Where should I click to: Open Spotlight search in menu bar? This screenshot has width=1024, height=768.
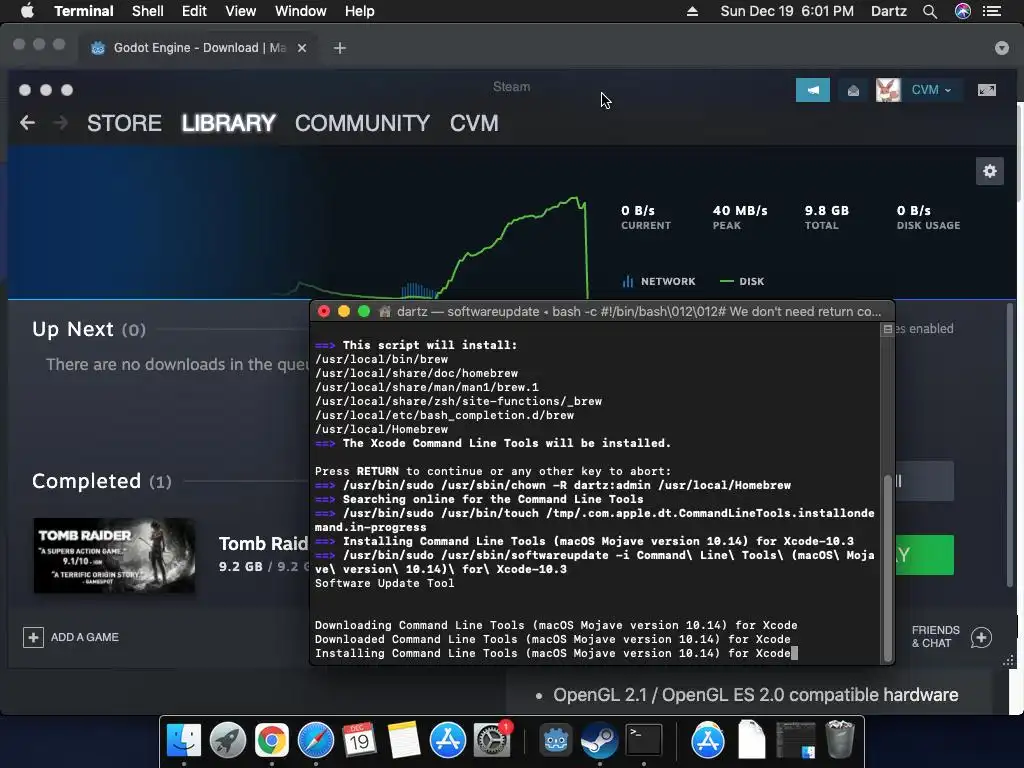tap(930, 11)
